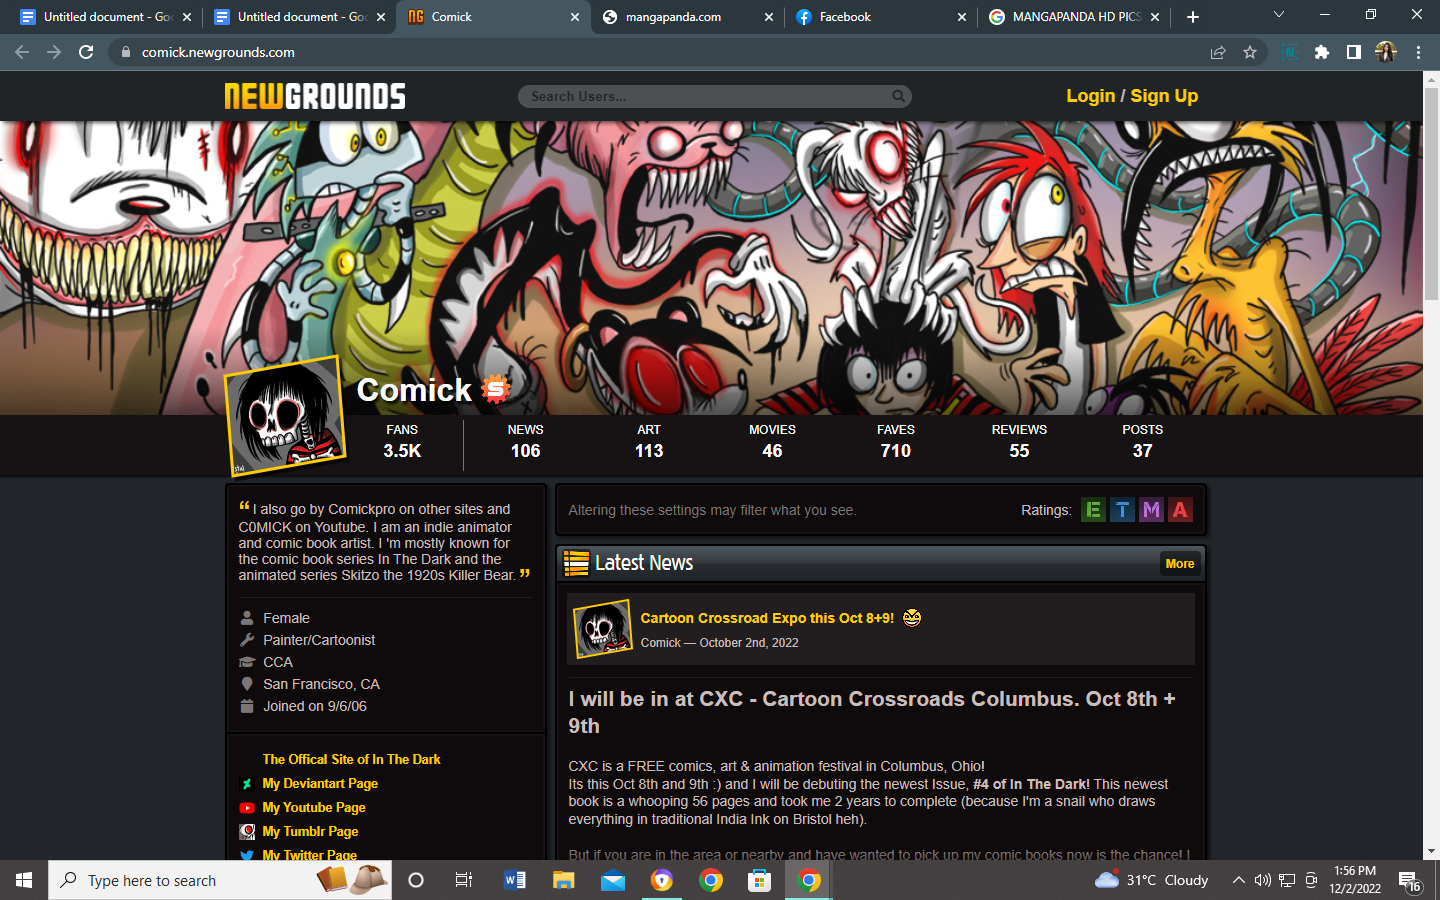The height and width of the screenshot is (900, 1440).
Task: Click the DeviantArt icon in the links list
Action: 247,784
